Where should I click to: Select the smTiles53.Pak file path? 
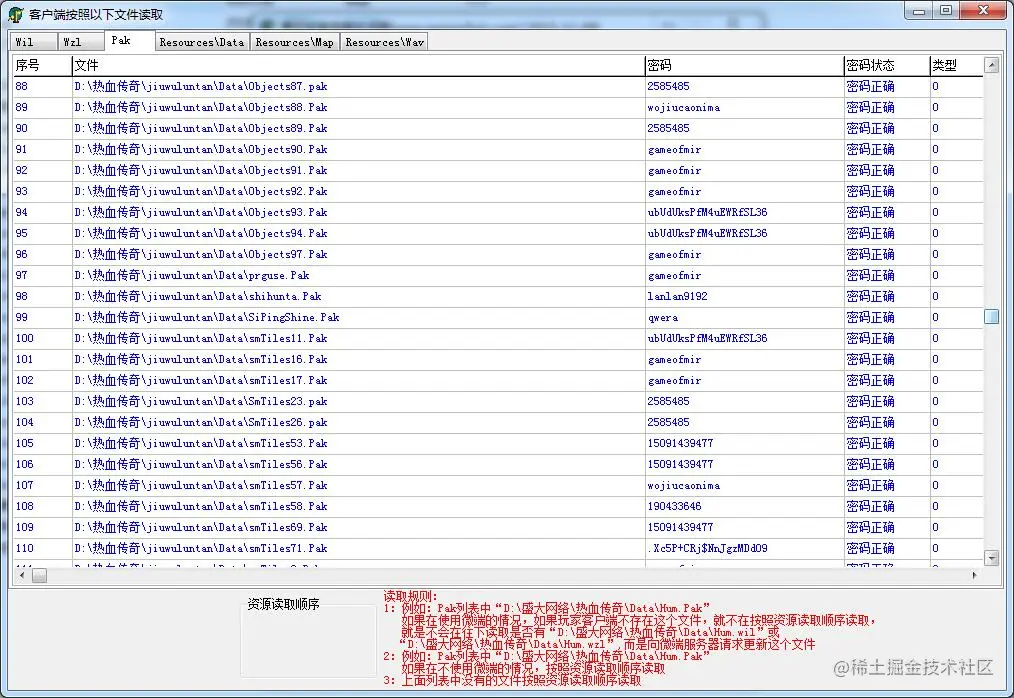pos(200,443)
